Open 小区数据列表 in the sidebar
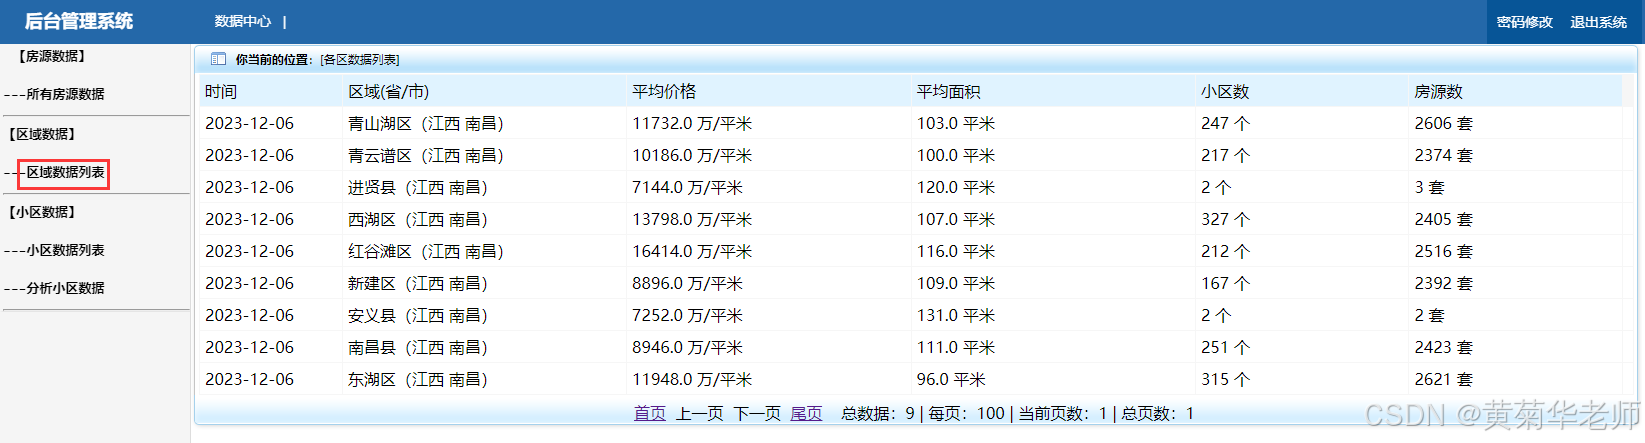Viewport: 1645px width, 443px height. coord(65,250)
